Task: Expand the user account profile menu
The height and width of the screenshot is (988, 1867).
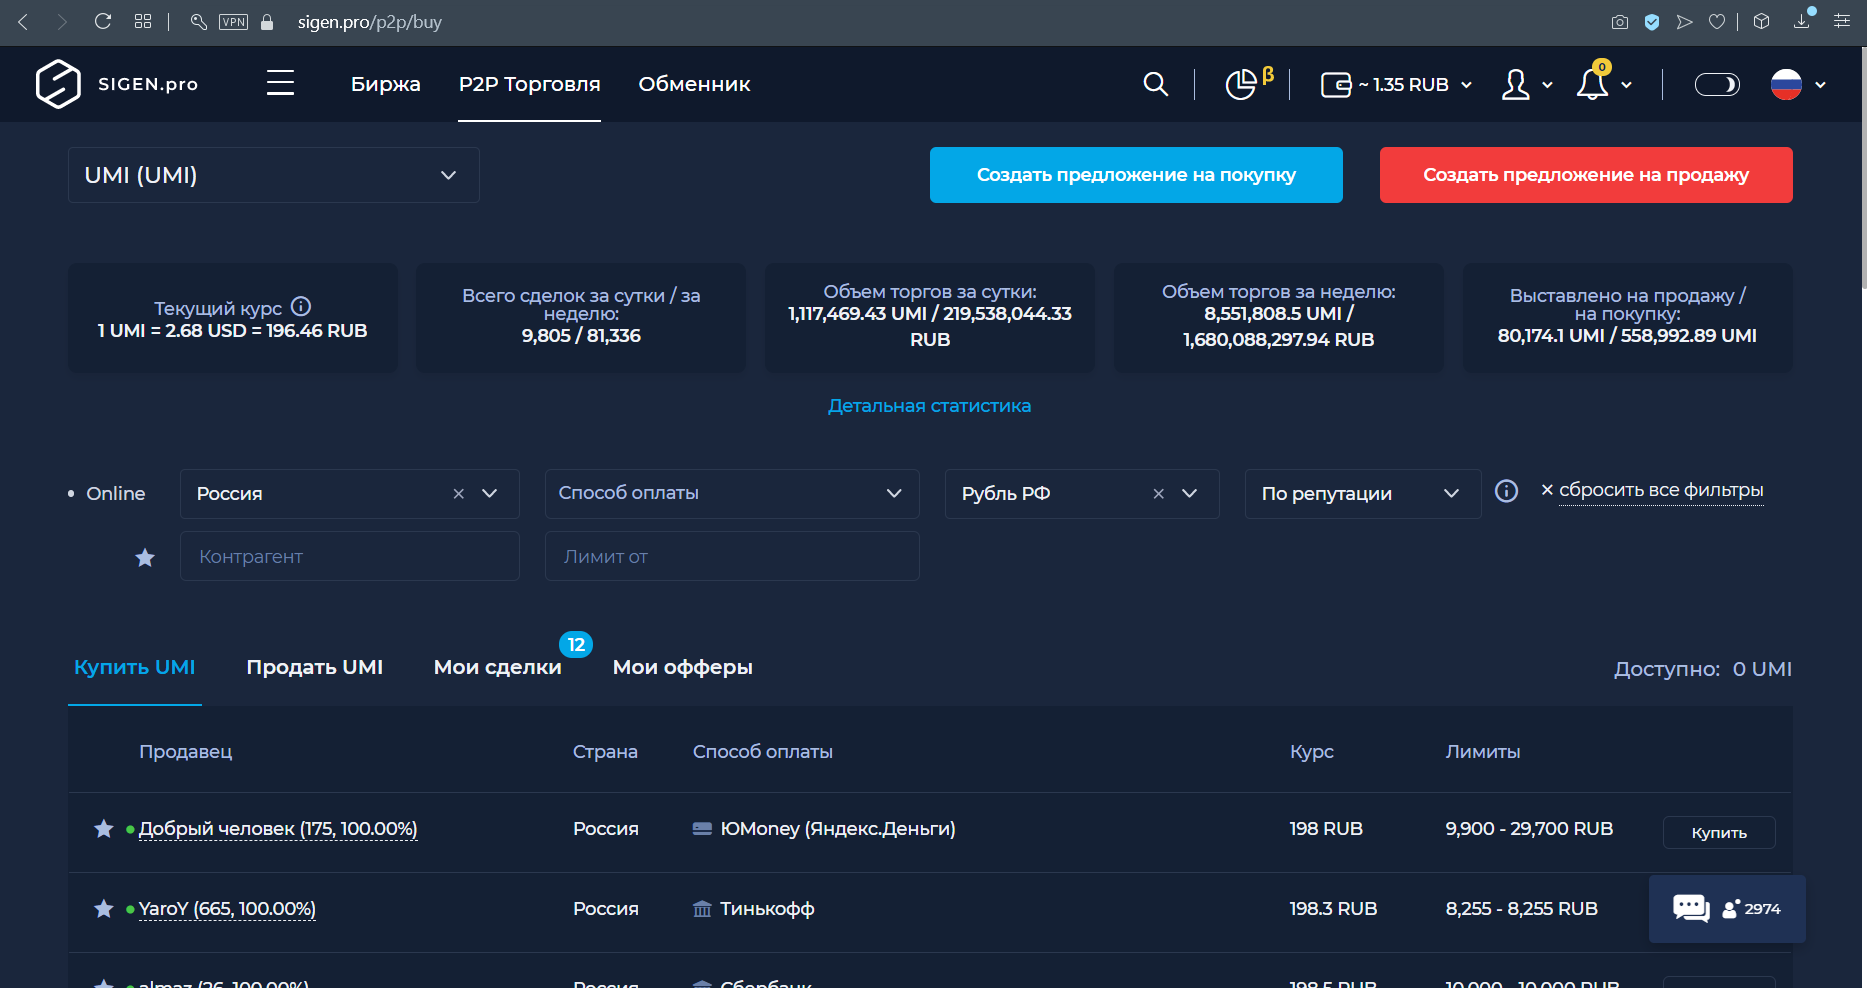Action: (x=1527, y=85)
